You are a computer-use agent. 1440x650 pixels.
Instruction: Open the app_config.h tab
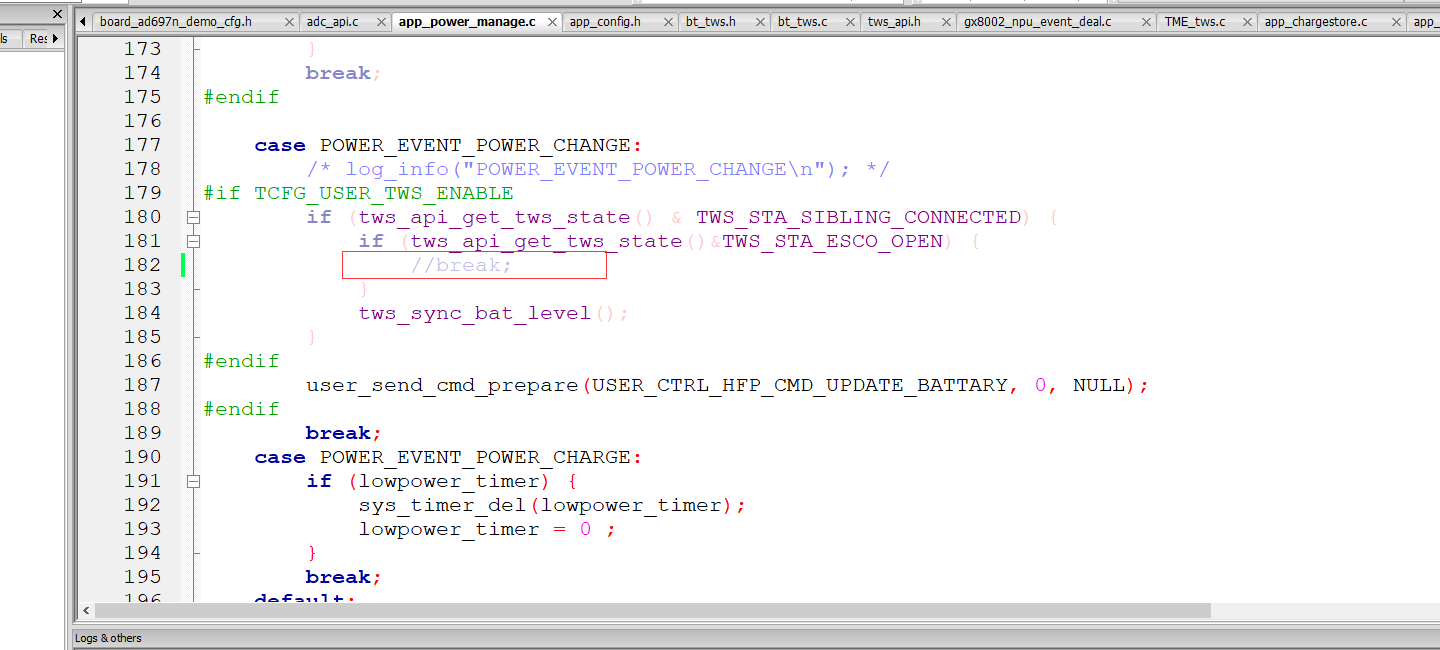point(605,21)
